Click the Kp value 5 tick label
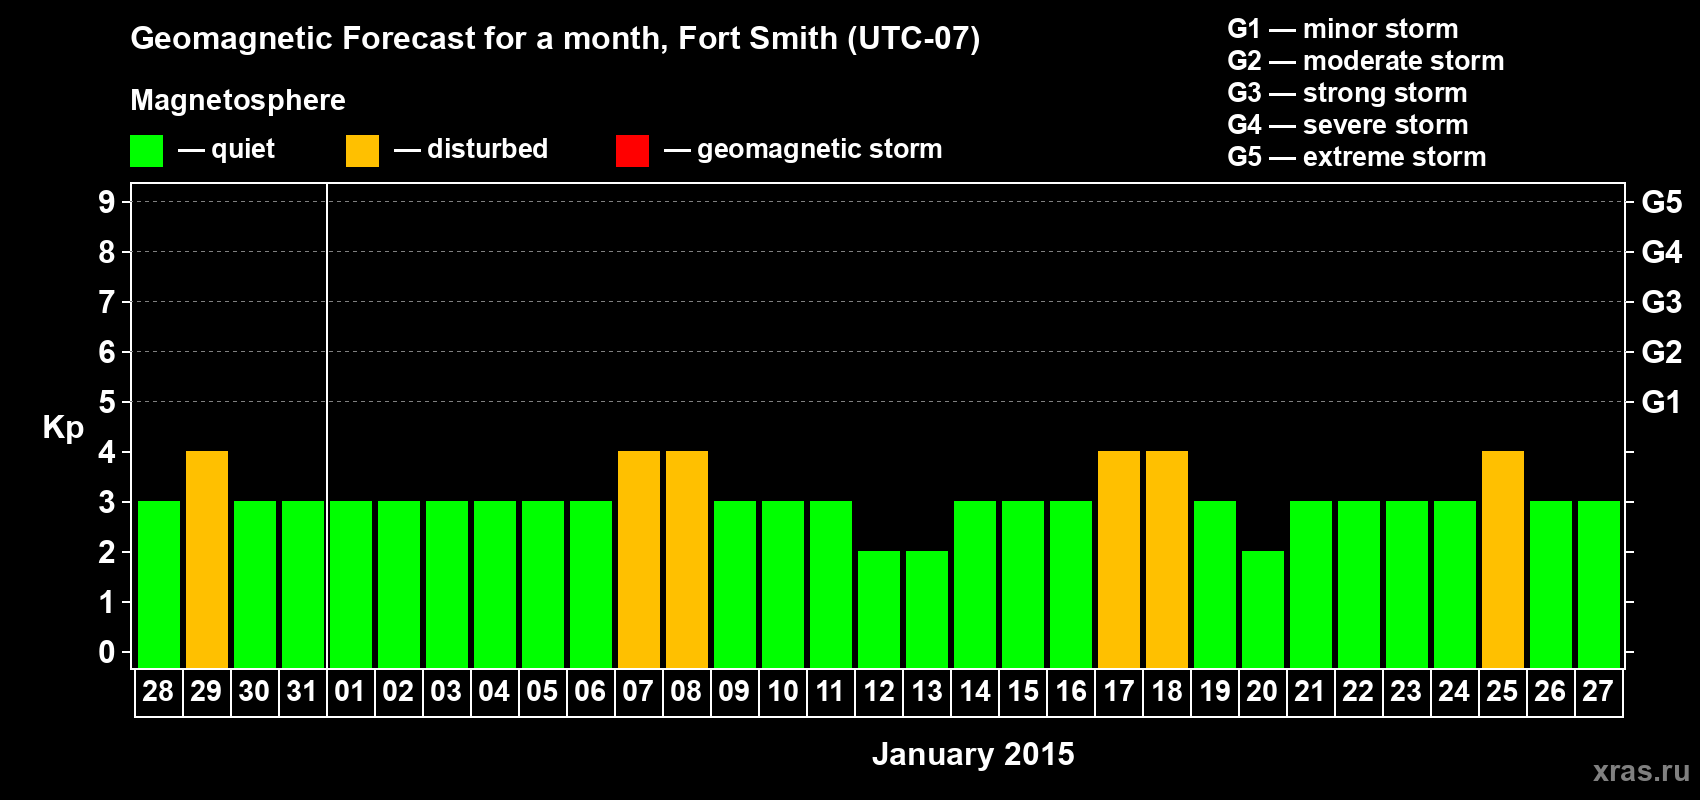The height and width of the screenshot is (800, 1700). coord(106,402)
